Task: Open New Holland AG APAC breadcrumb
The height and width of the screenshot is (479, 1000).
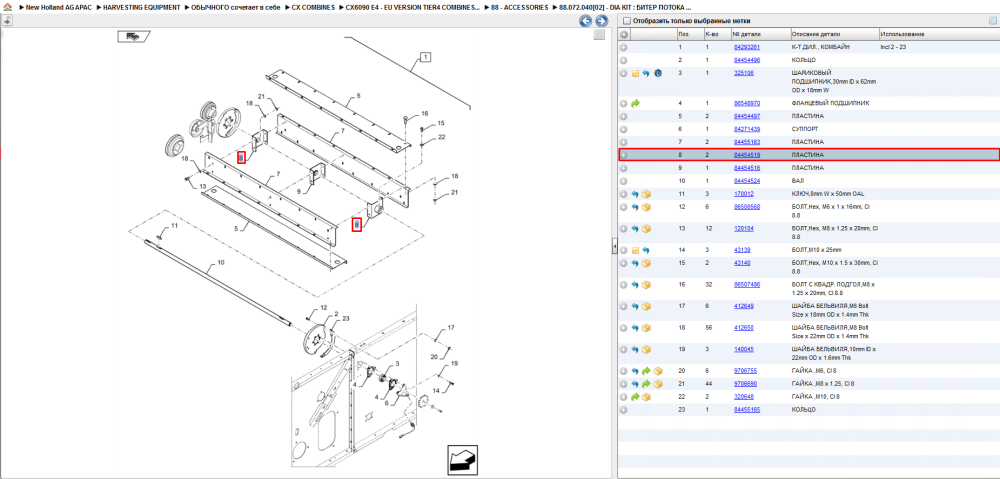Action: coord(57,8)
